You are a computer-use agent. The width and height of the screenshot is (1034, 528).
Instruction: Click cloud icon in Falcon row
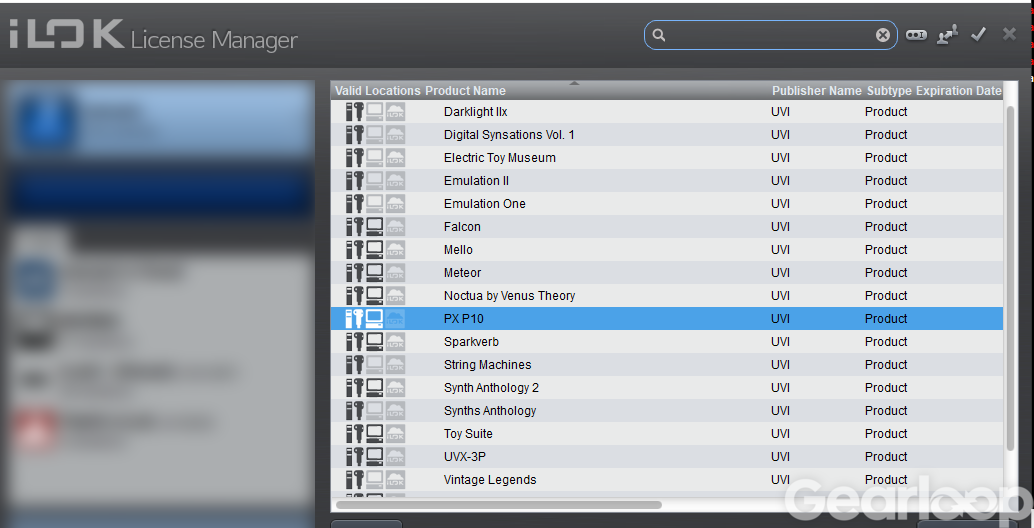[x=395, y=227]
